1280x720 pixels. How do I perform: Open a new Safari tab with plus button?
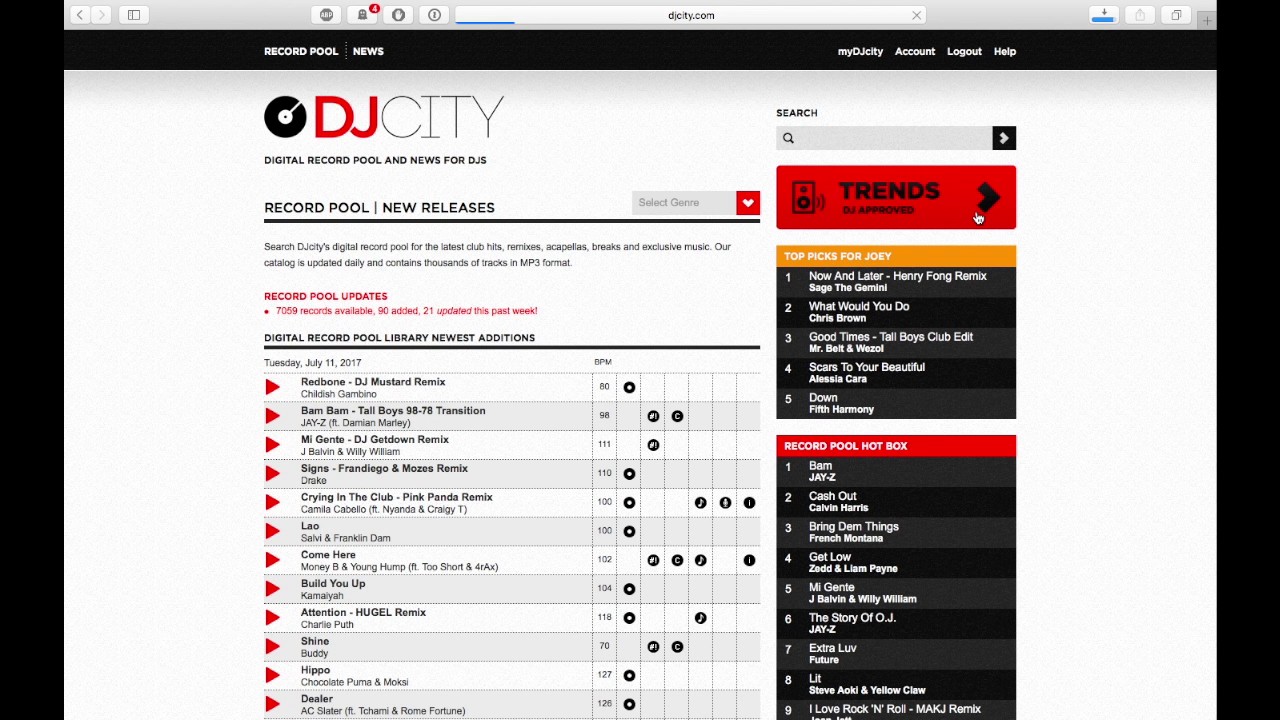point(1207,20)
